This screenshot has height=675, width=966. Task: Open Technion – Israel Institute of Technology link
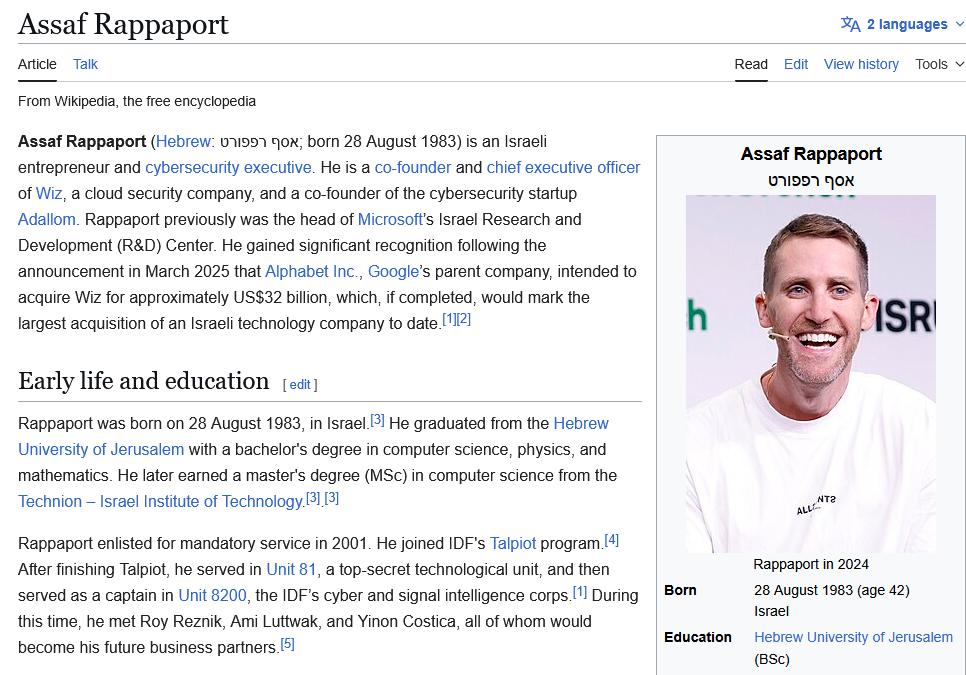pos(161,501)
